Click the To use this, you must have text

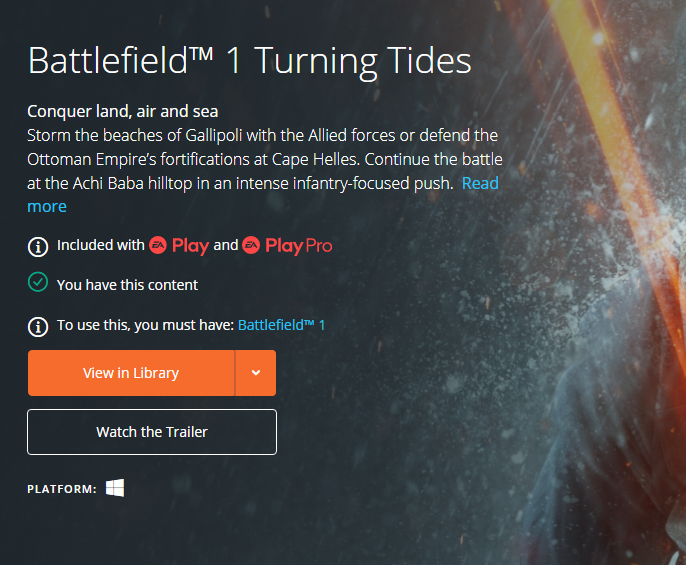[x=145, y=325]
